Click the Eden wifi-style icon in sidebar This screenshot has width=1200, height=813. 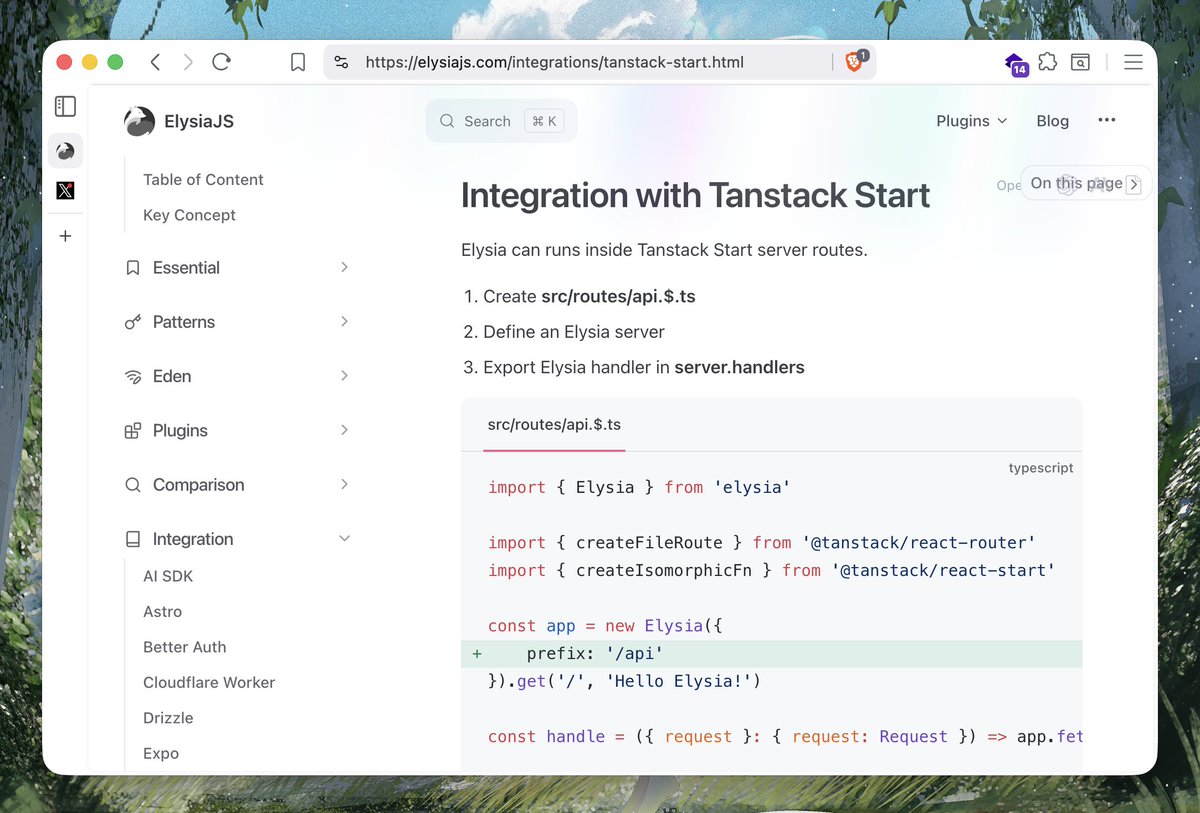coord(133,376)
